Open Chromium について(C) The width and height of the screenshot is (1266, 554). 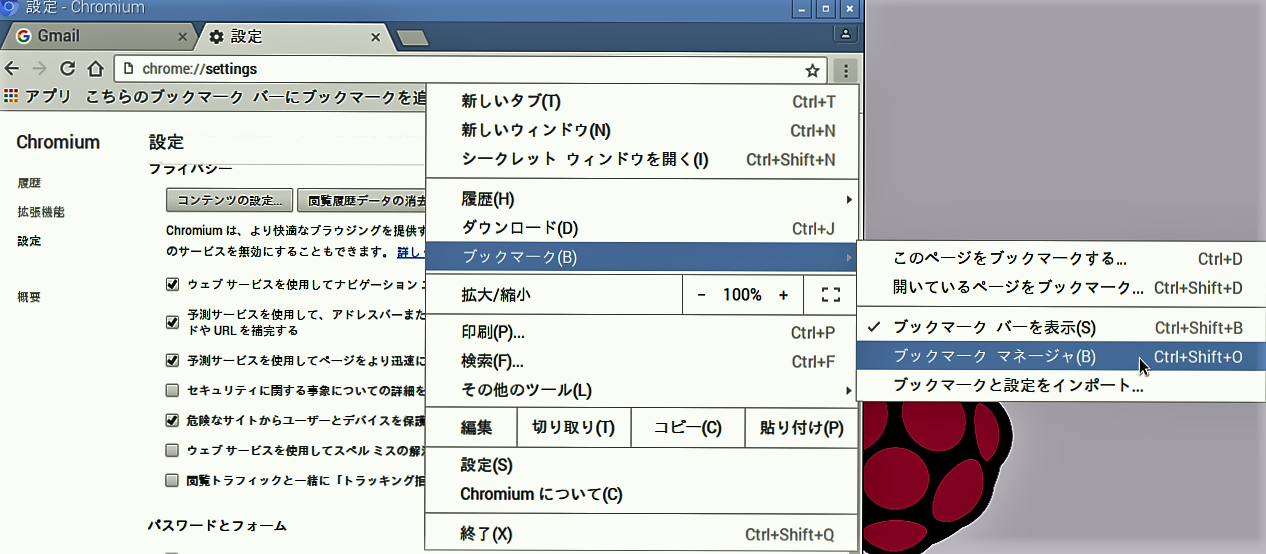click(x=642, y=494)
